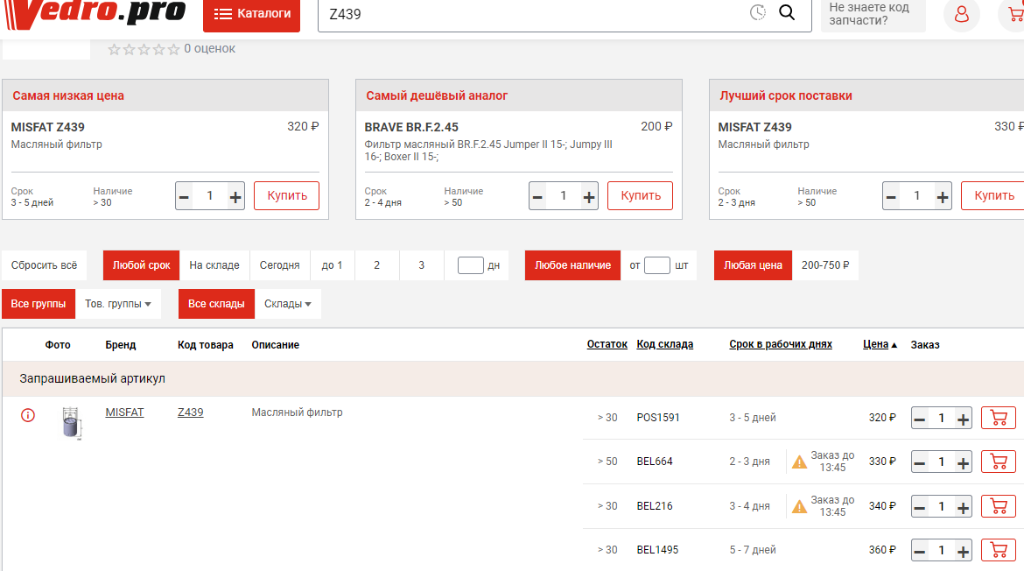Viewport: 1024px width, 571px height.
Task: Enable the 'Сегодня' delivery filter
Action: (x=279, y=265)
